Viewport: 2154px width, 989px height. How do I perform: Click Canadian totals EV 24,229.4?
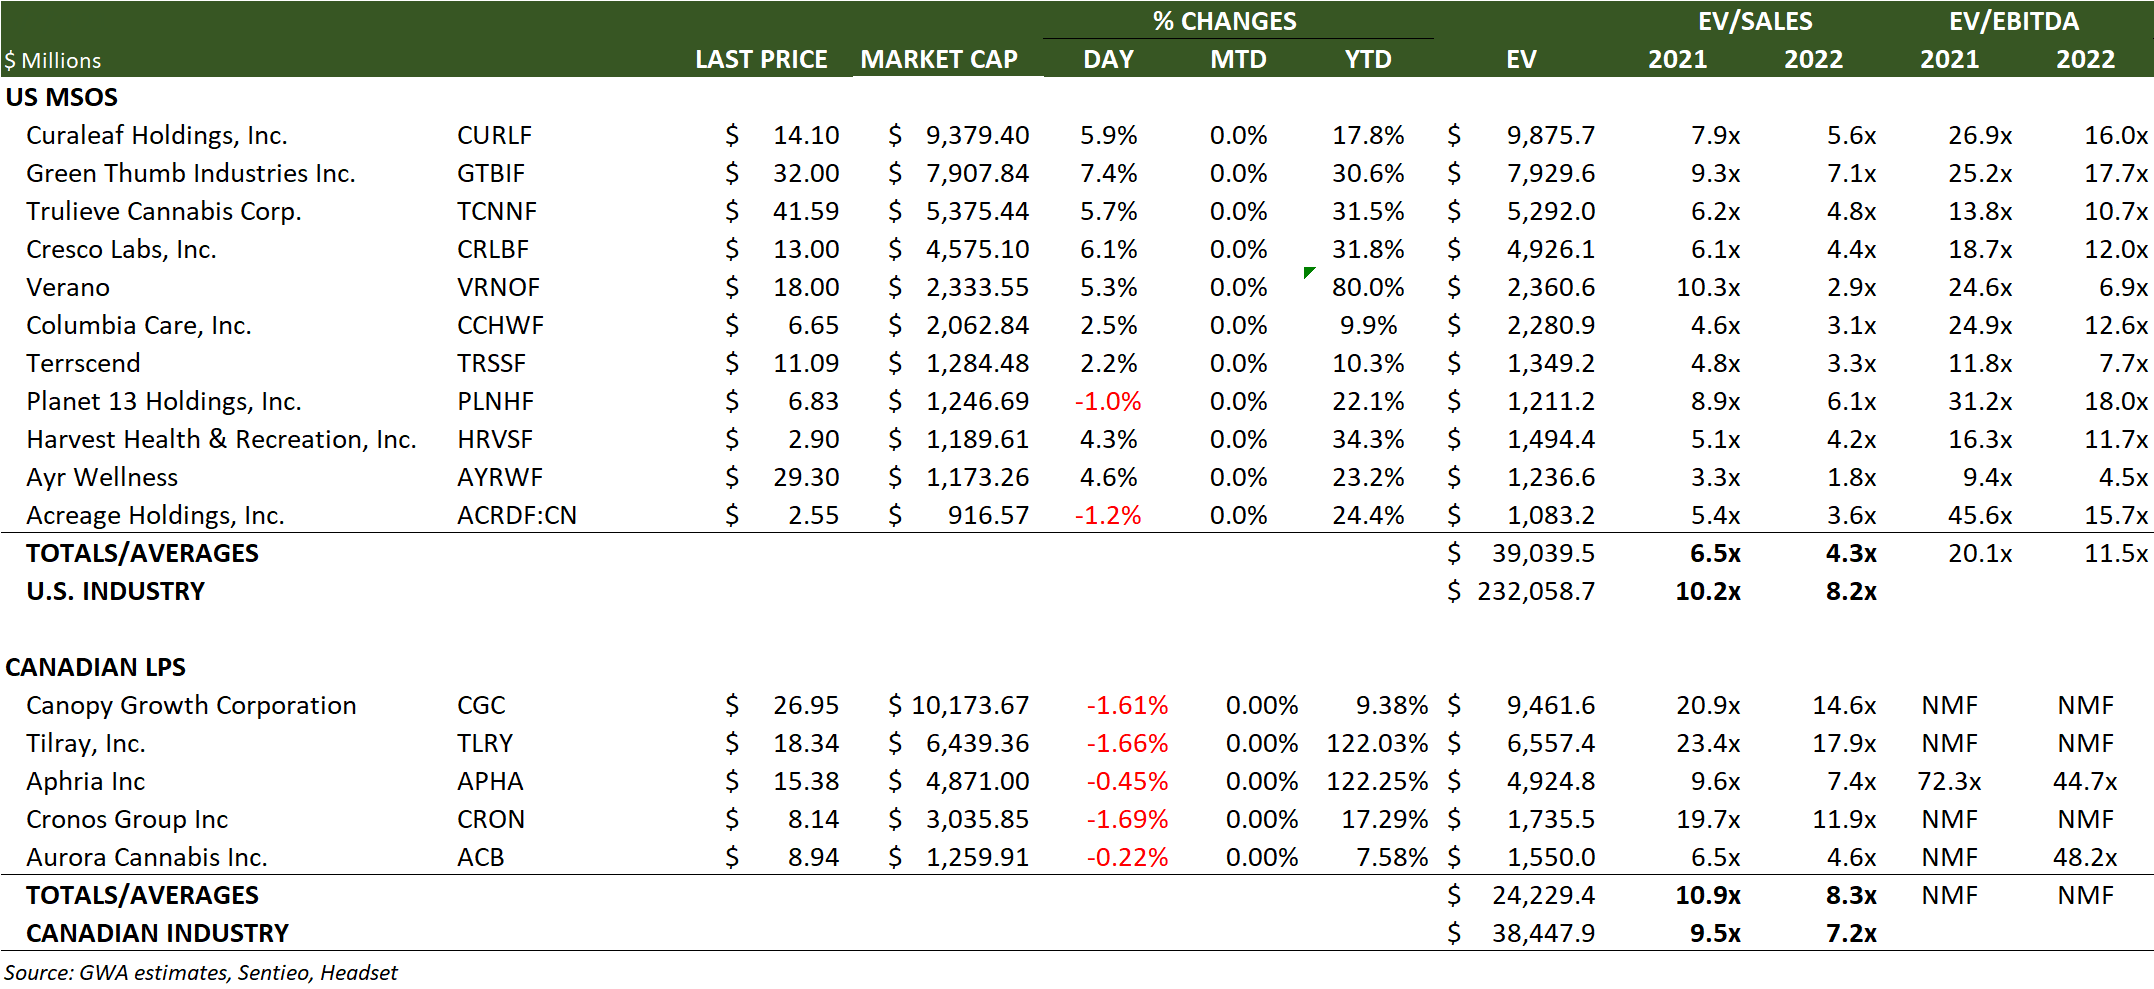tap(1543, 895)
